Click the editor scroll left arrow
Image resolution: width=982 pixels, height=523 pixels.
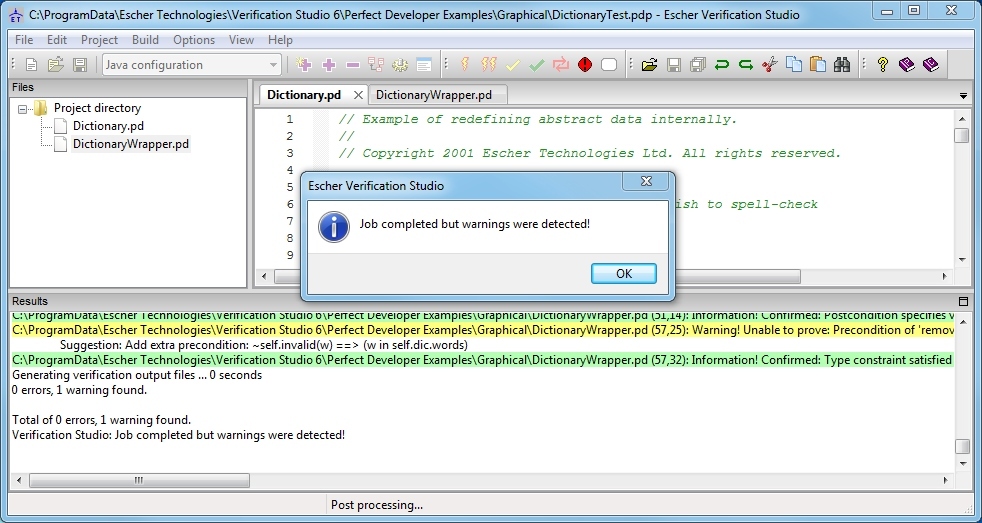point(264,276)
